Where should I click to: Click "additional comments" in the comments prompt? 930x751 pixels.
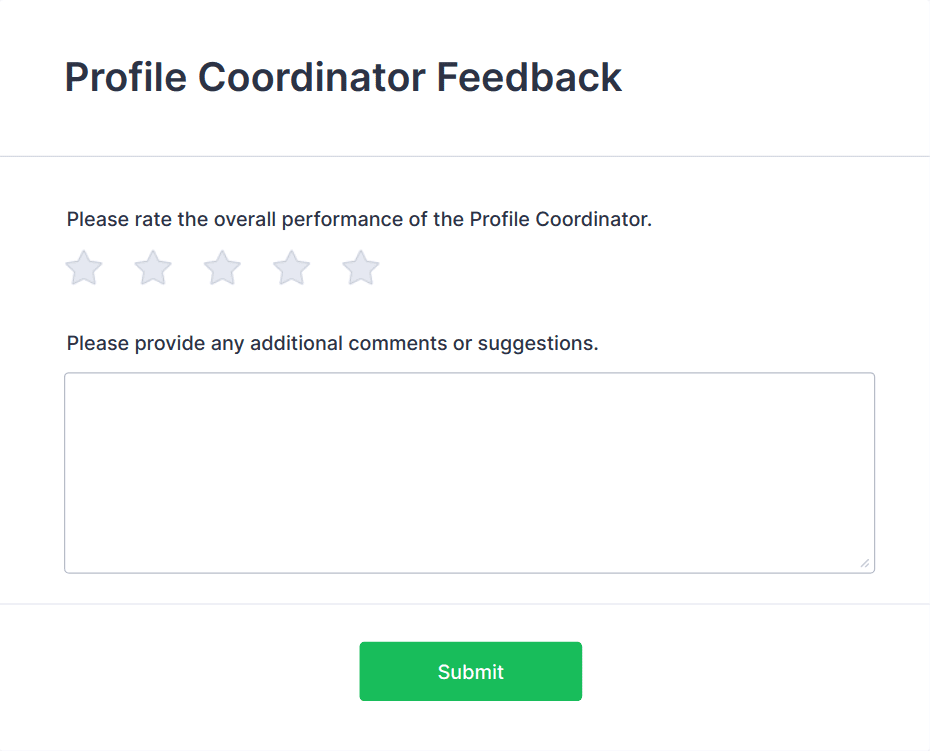pyautogui.click(x=348, y=344)
